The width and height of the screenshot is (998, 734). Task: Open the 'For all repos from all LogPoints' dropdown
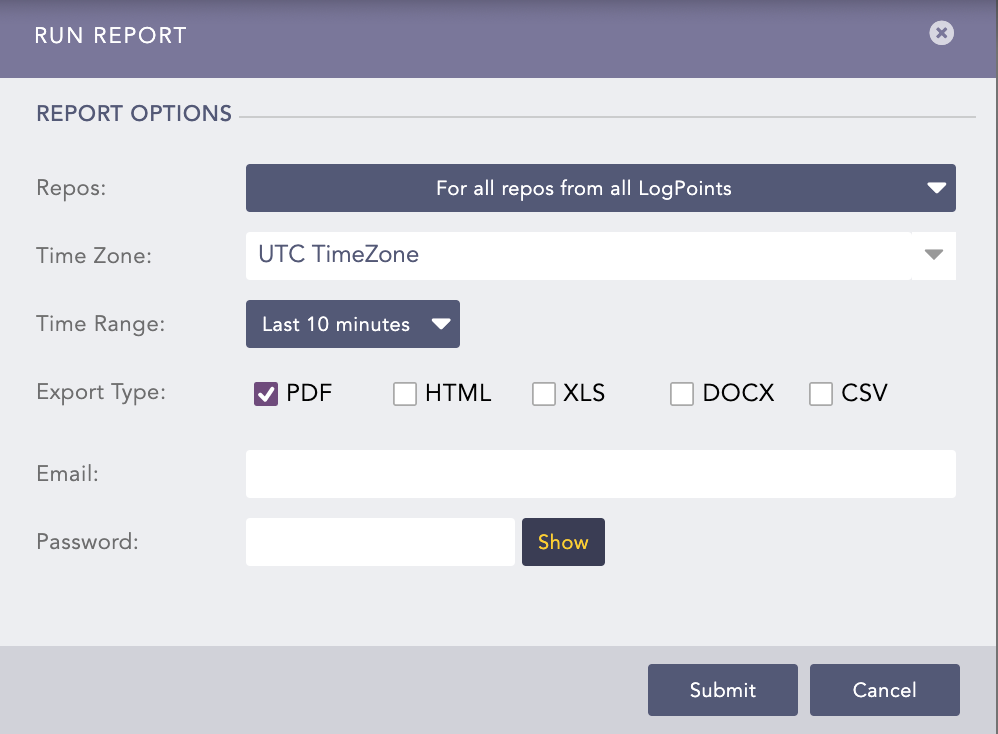[600, 187]
